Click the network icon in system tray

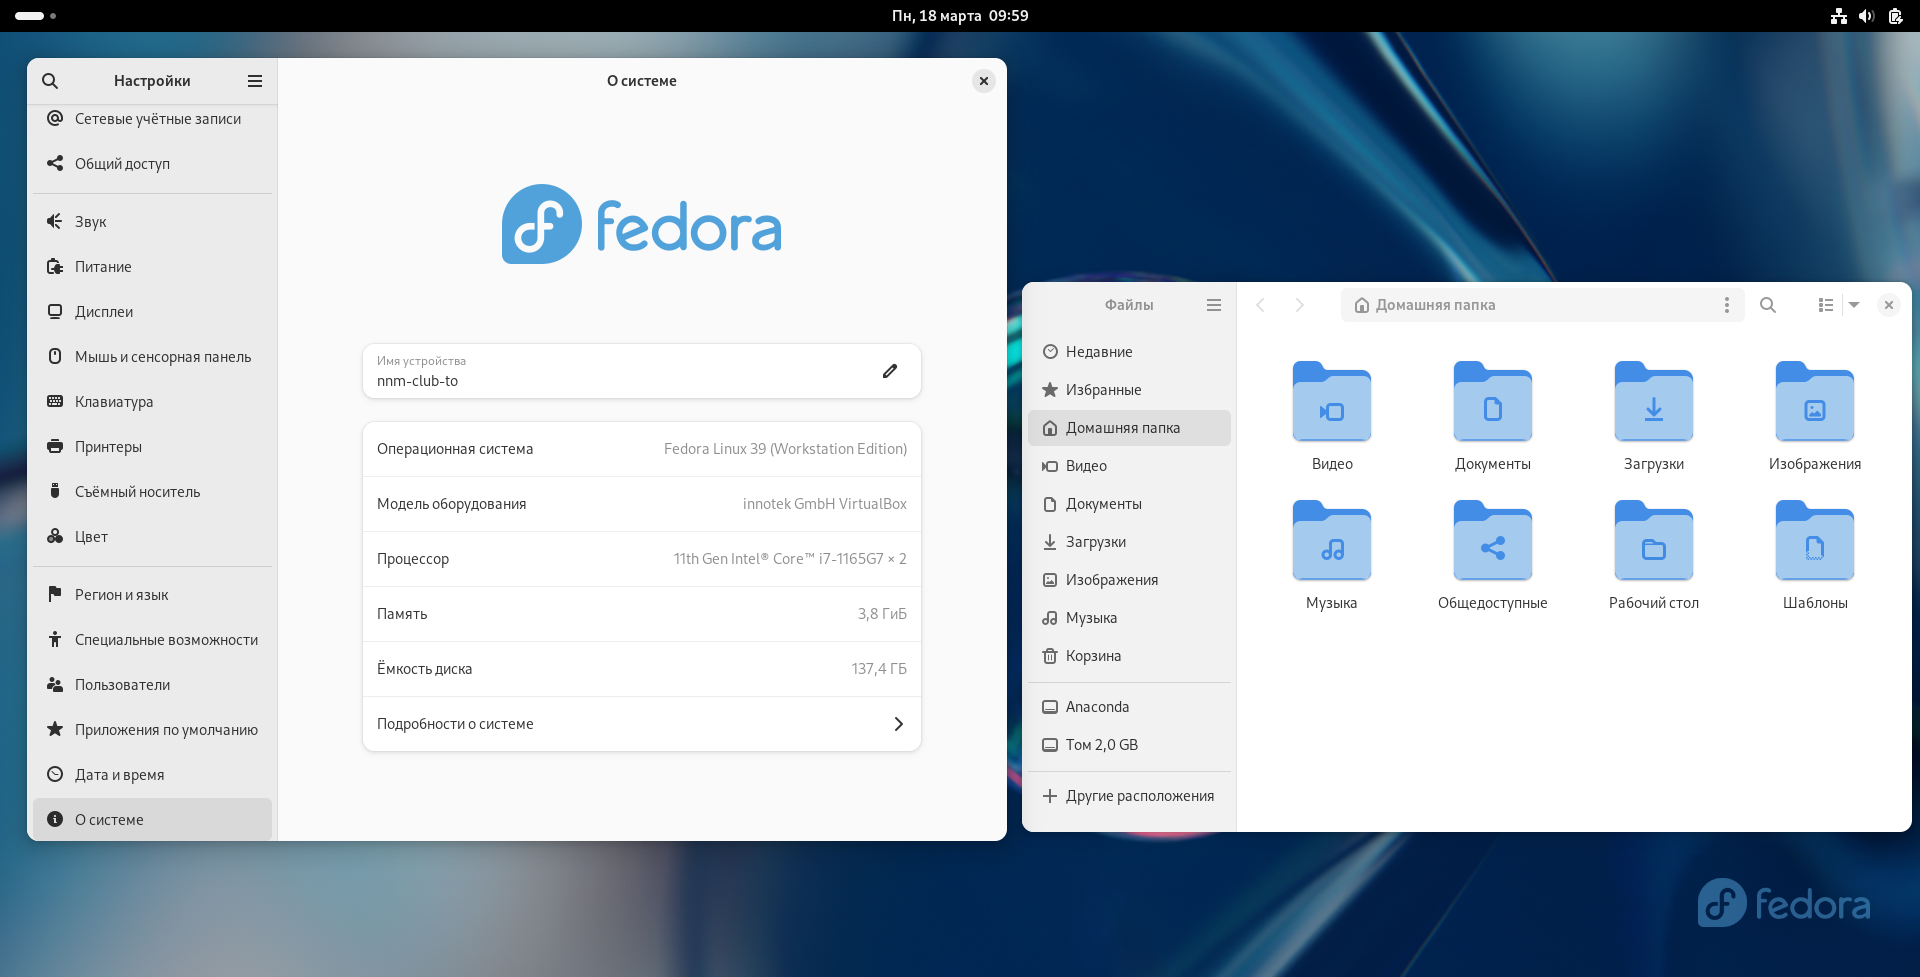(x=1838, y=16)
